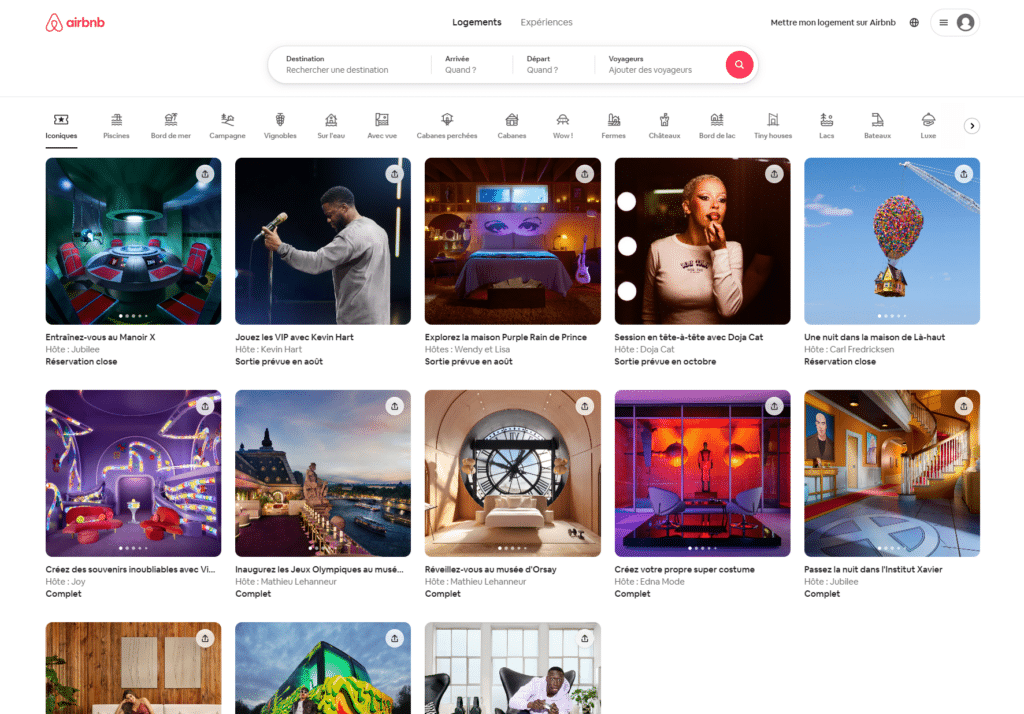Click the red search magnifier button
The height and width of the screenshot is (714, 1024).
(738, 65)
